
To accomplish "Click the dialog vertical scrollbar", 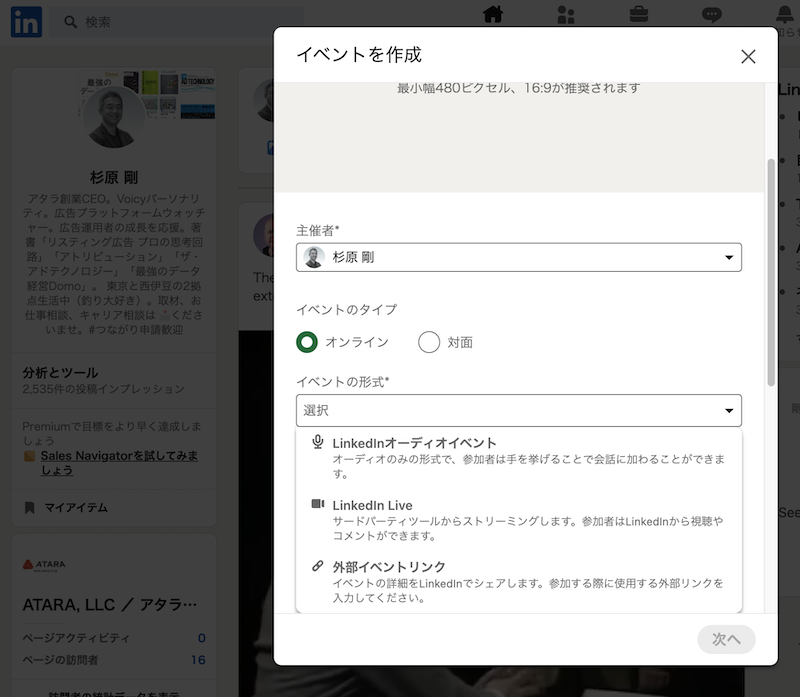I will click(771, 272).
